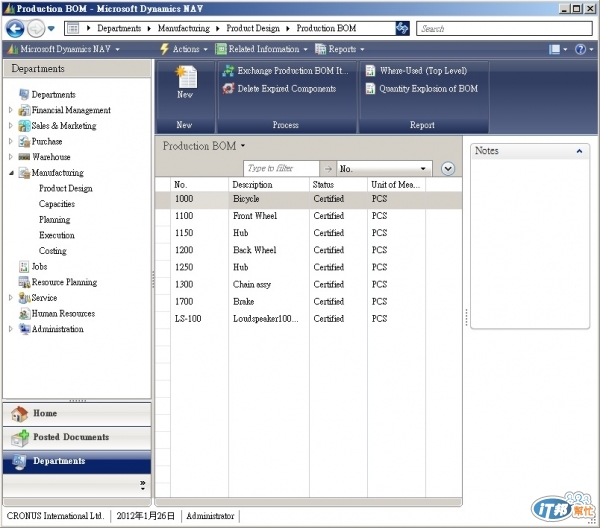Open the Actions menu
This screenshot has height=528, width=600.
pyautogui.click(x=184, y=49)
